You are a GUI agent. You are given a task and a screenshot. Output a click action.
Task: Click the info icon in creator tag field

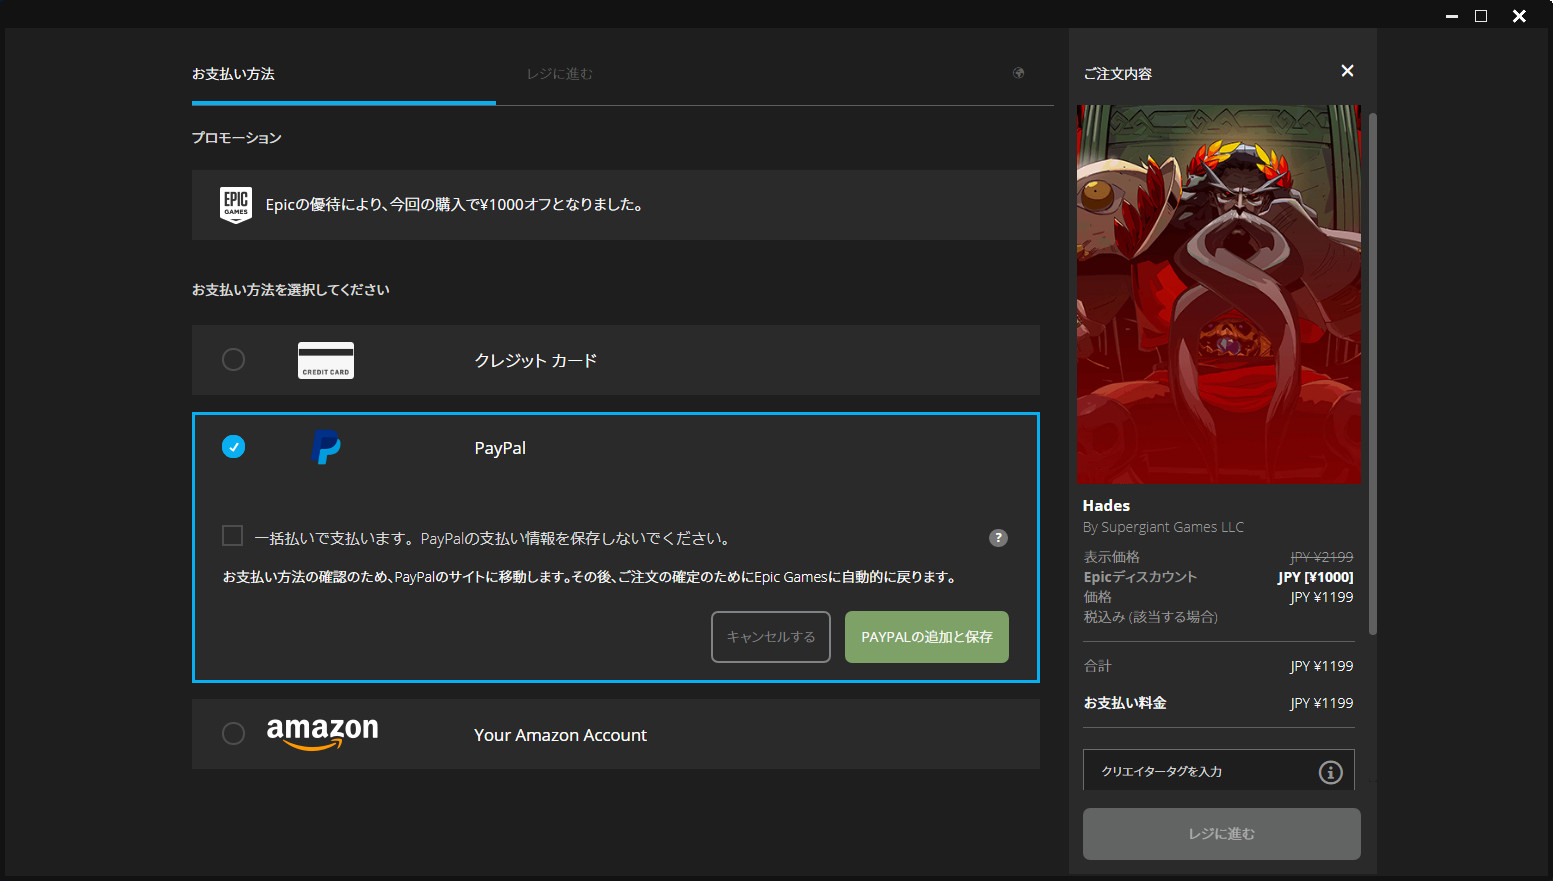(x=1330, y=772)
